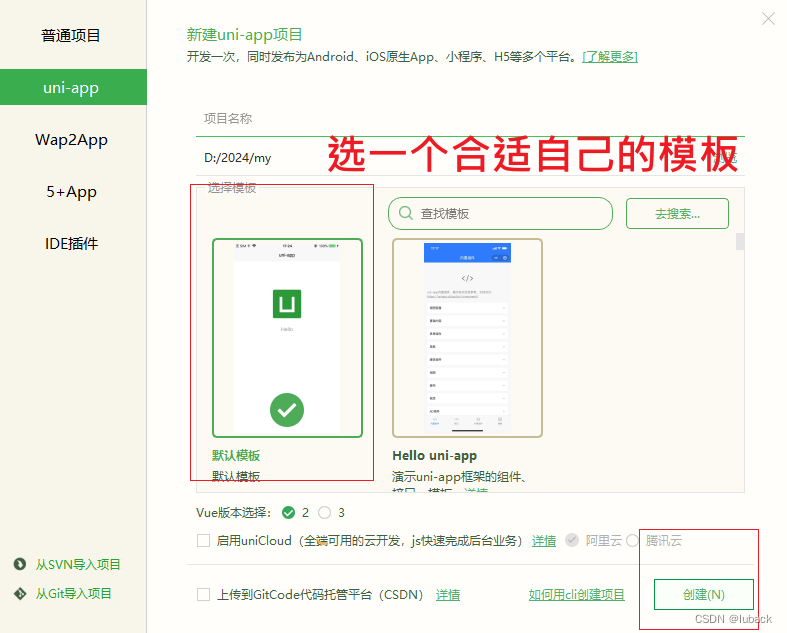Open 详情 link beside uniCloud option

pos(544,541)
